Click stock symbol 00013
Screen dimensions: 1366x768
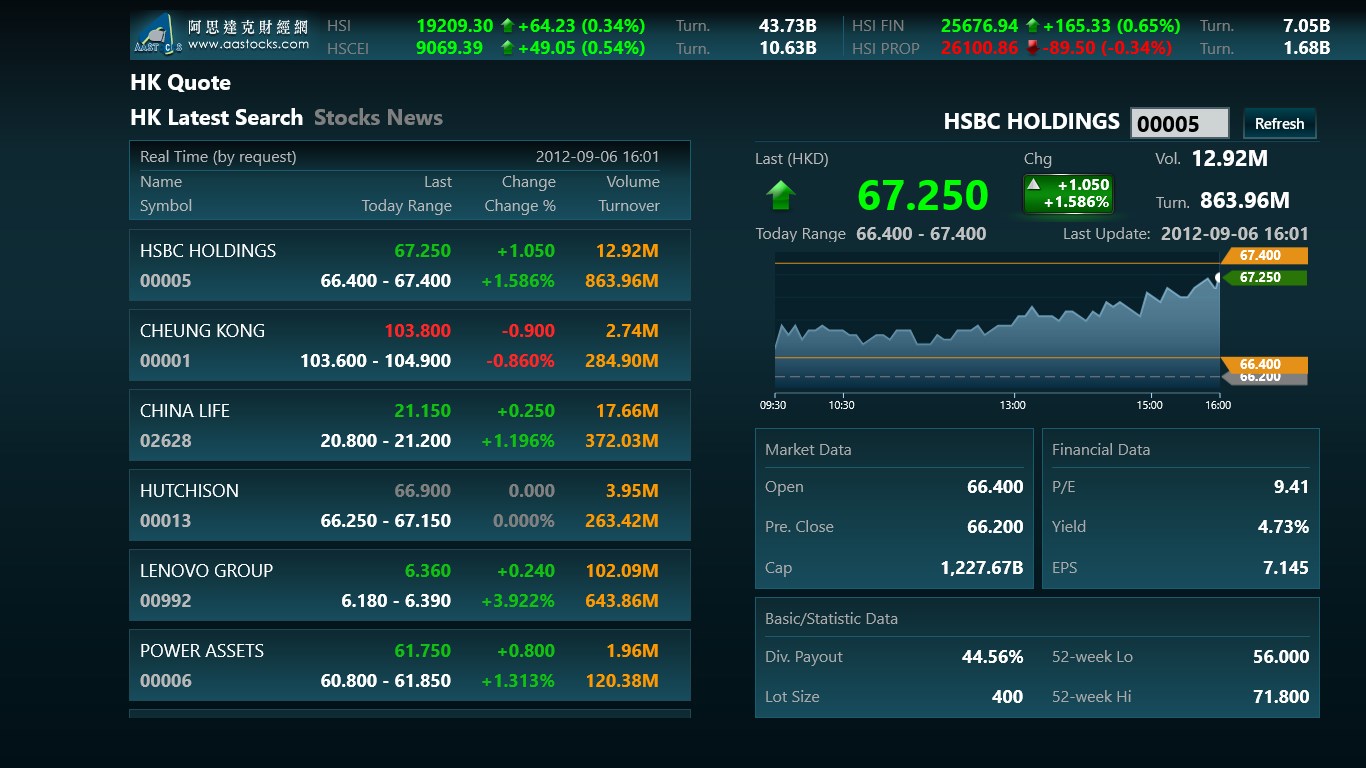coord(165,521)
